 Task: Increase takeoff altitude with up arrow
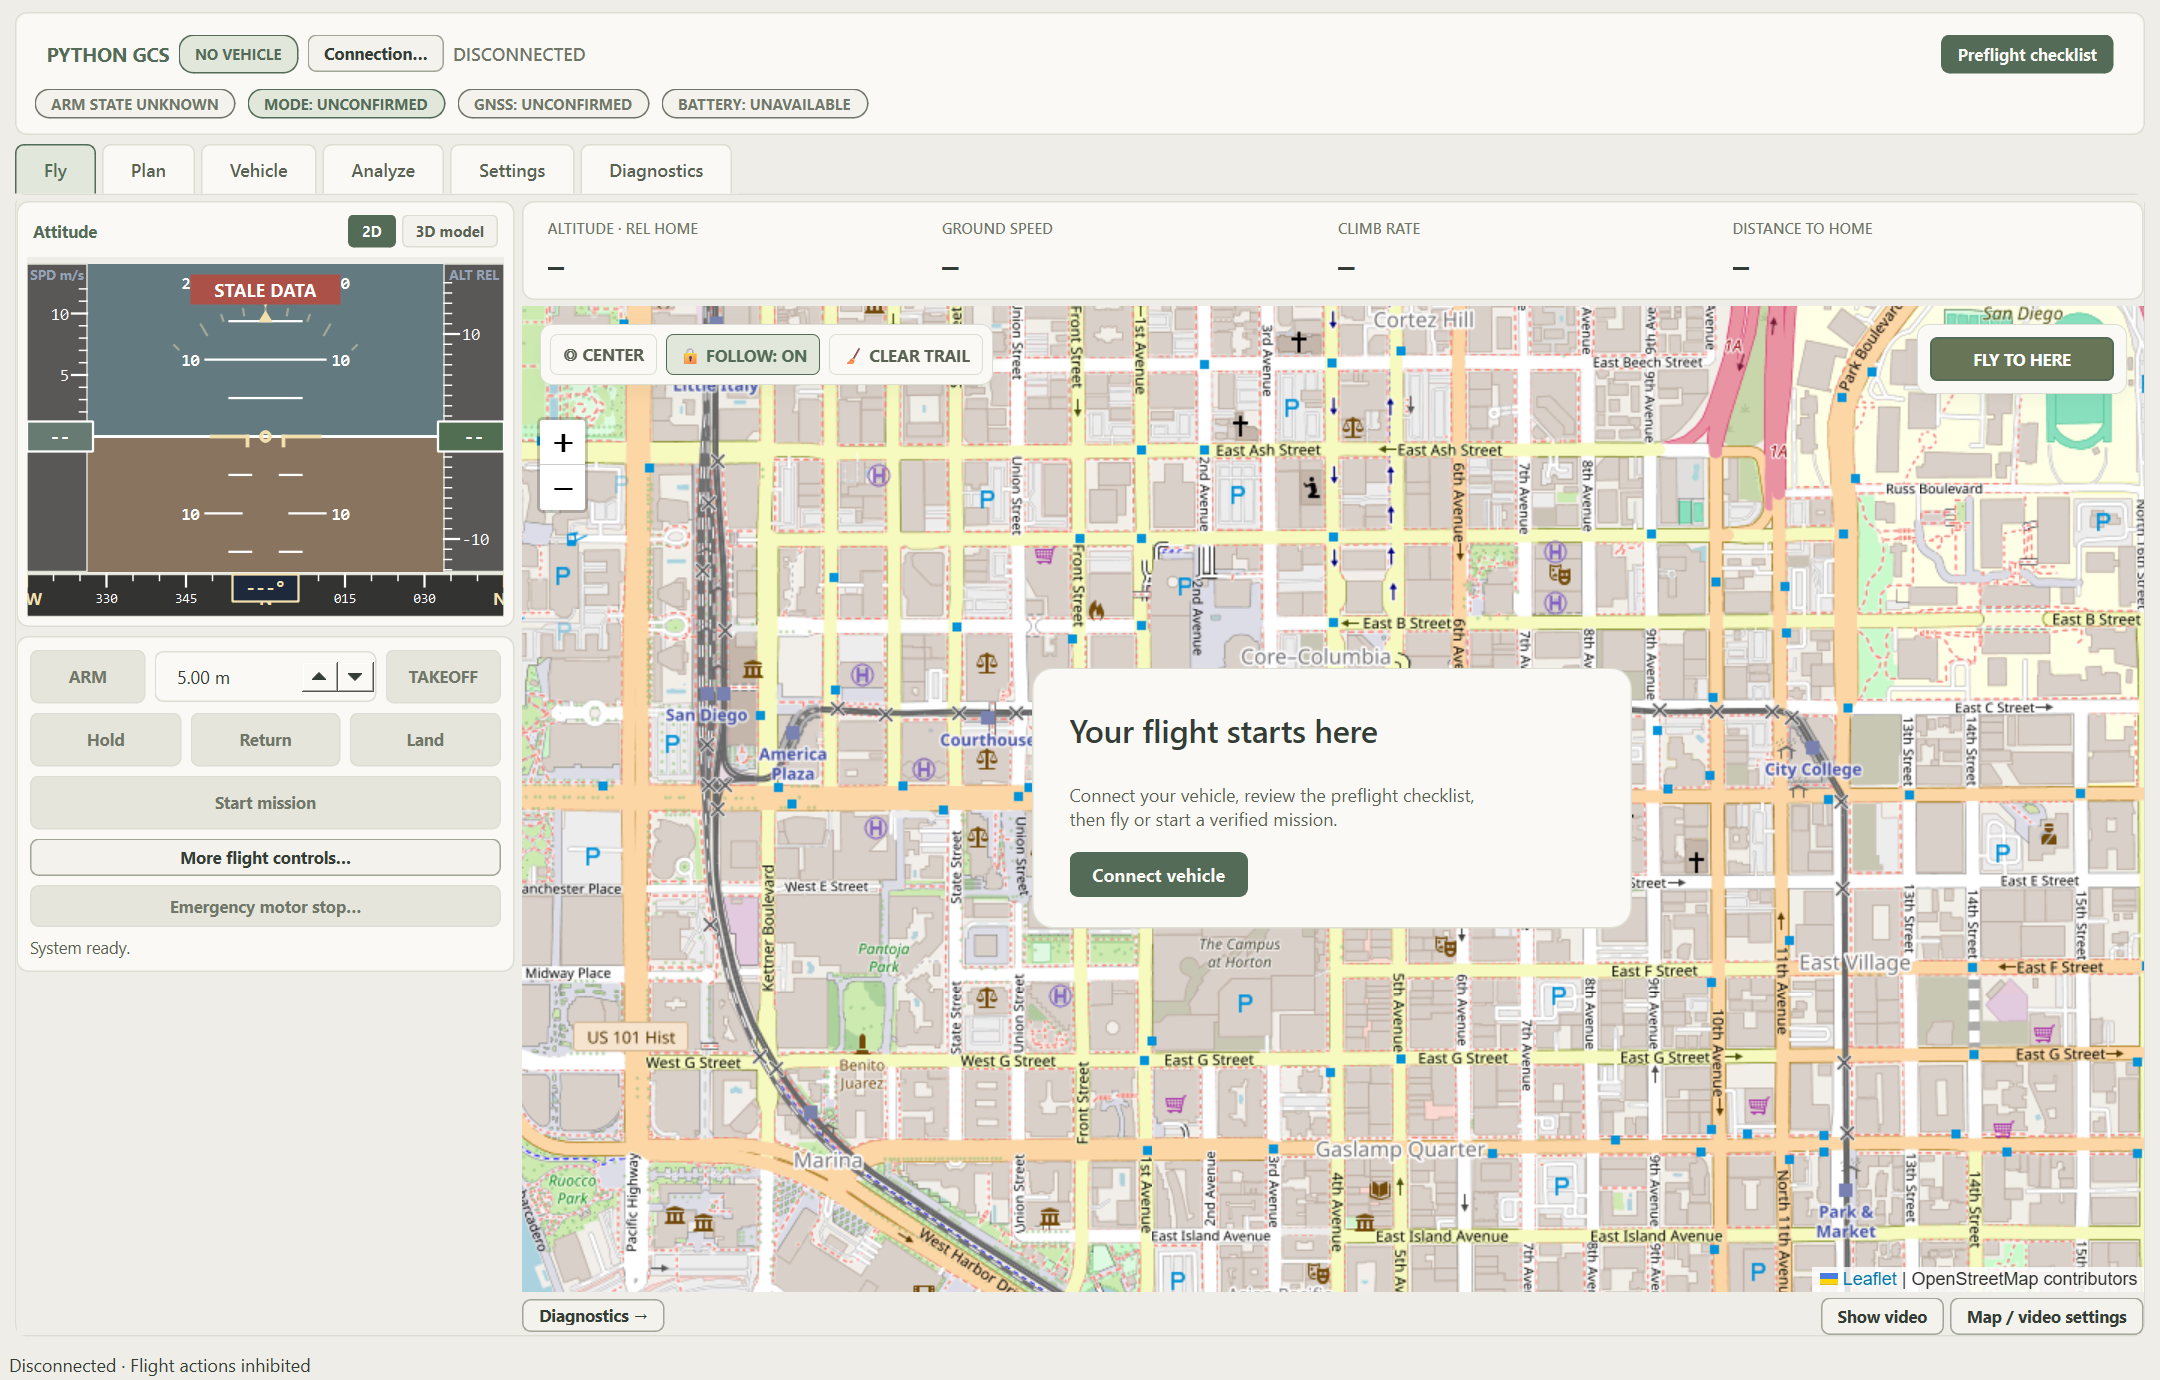319,677
